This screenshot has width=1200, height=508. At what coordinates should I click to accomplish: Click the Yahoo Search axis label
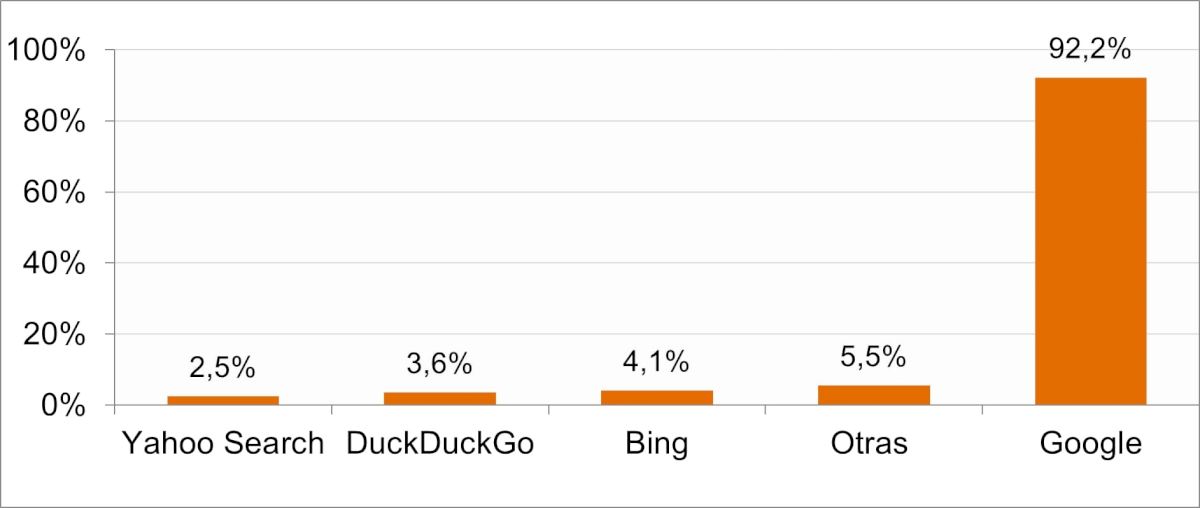(x=223, y=443)
